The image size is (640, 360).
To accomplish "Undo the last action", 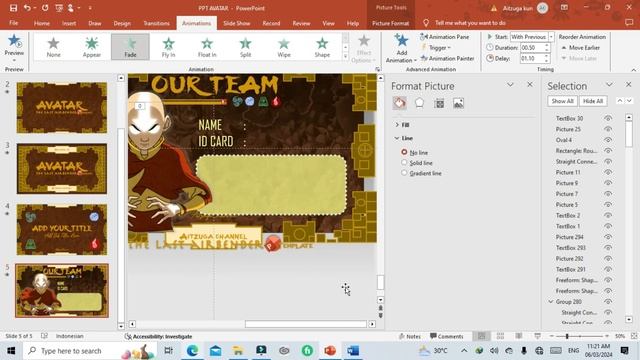I will 27,8.
